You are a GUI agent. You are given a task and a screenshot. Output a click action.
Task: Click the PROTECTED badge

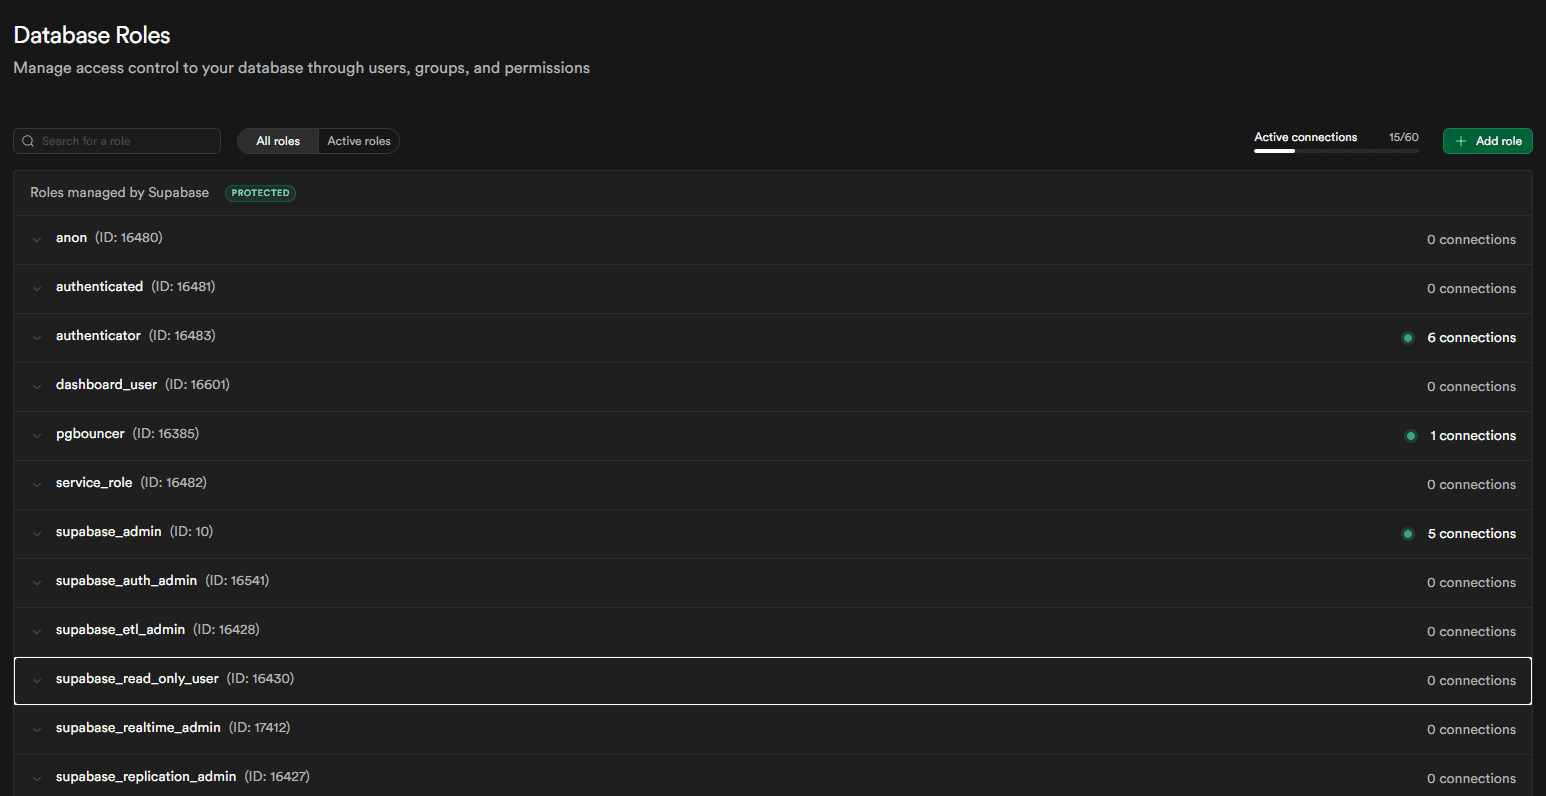(260, 192)
